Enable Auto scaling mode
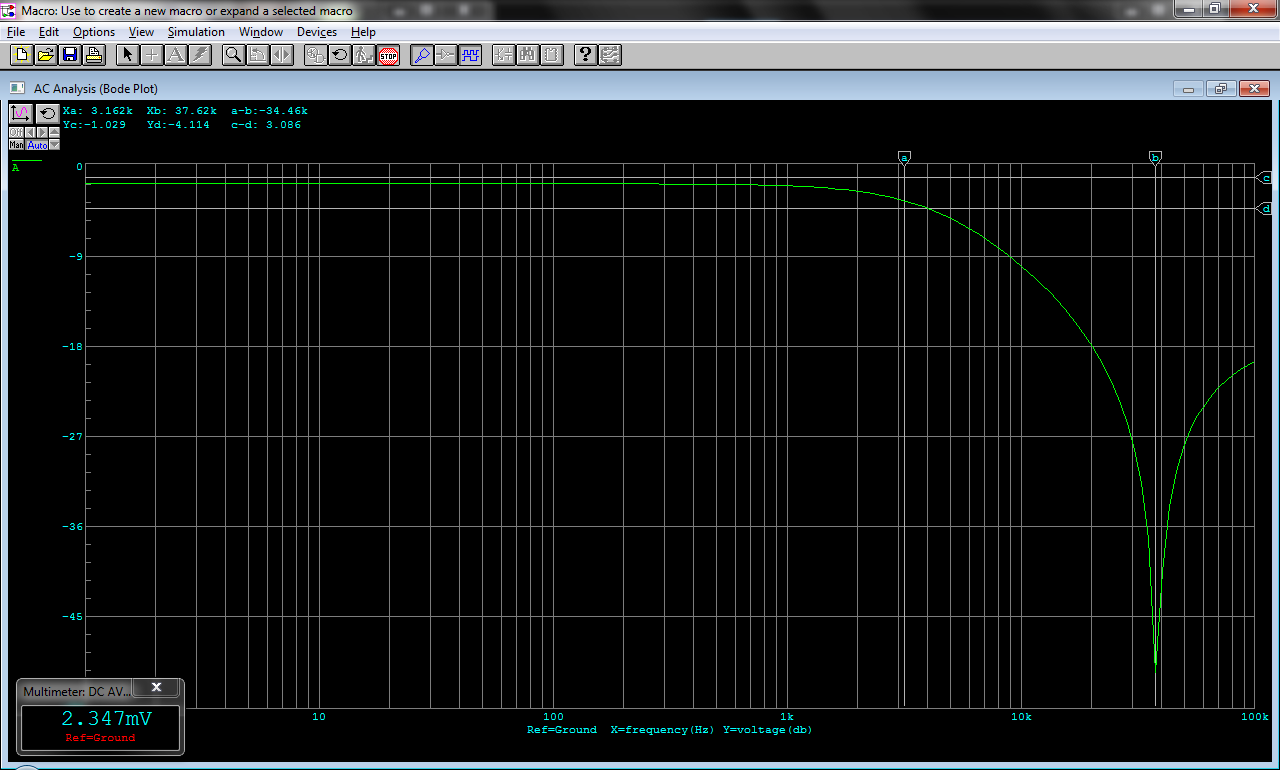The image size is (1280, 770). point(37,145)
